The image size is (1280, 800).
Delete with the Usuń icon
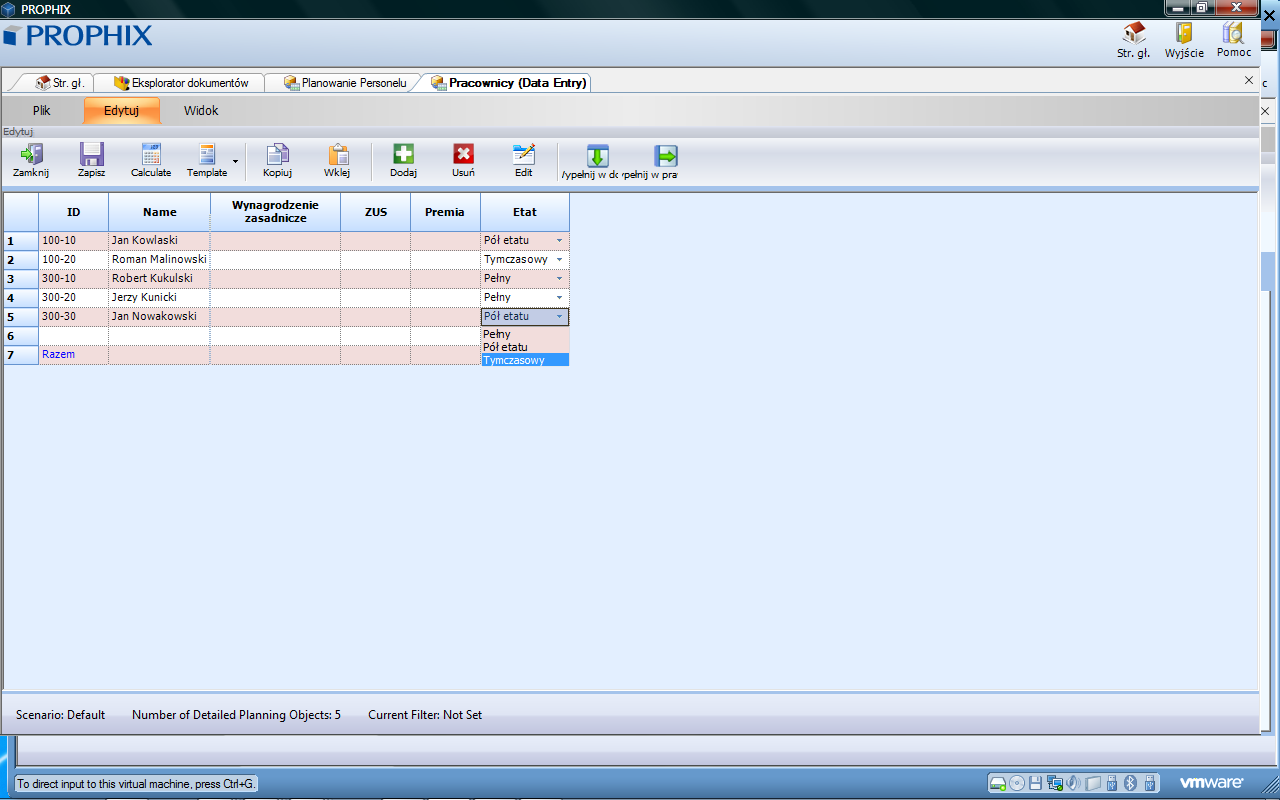(x=463, y=155)
